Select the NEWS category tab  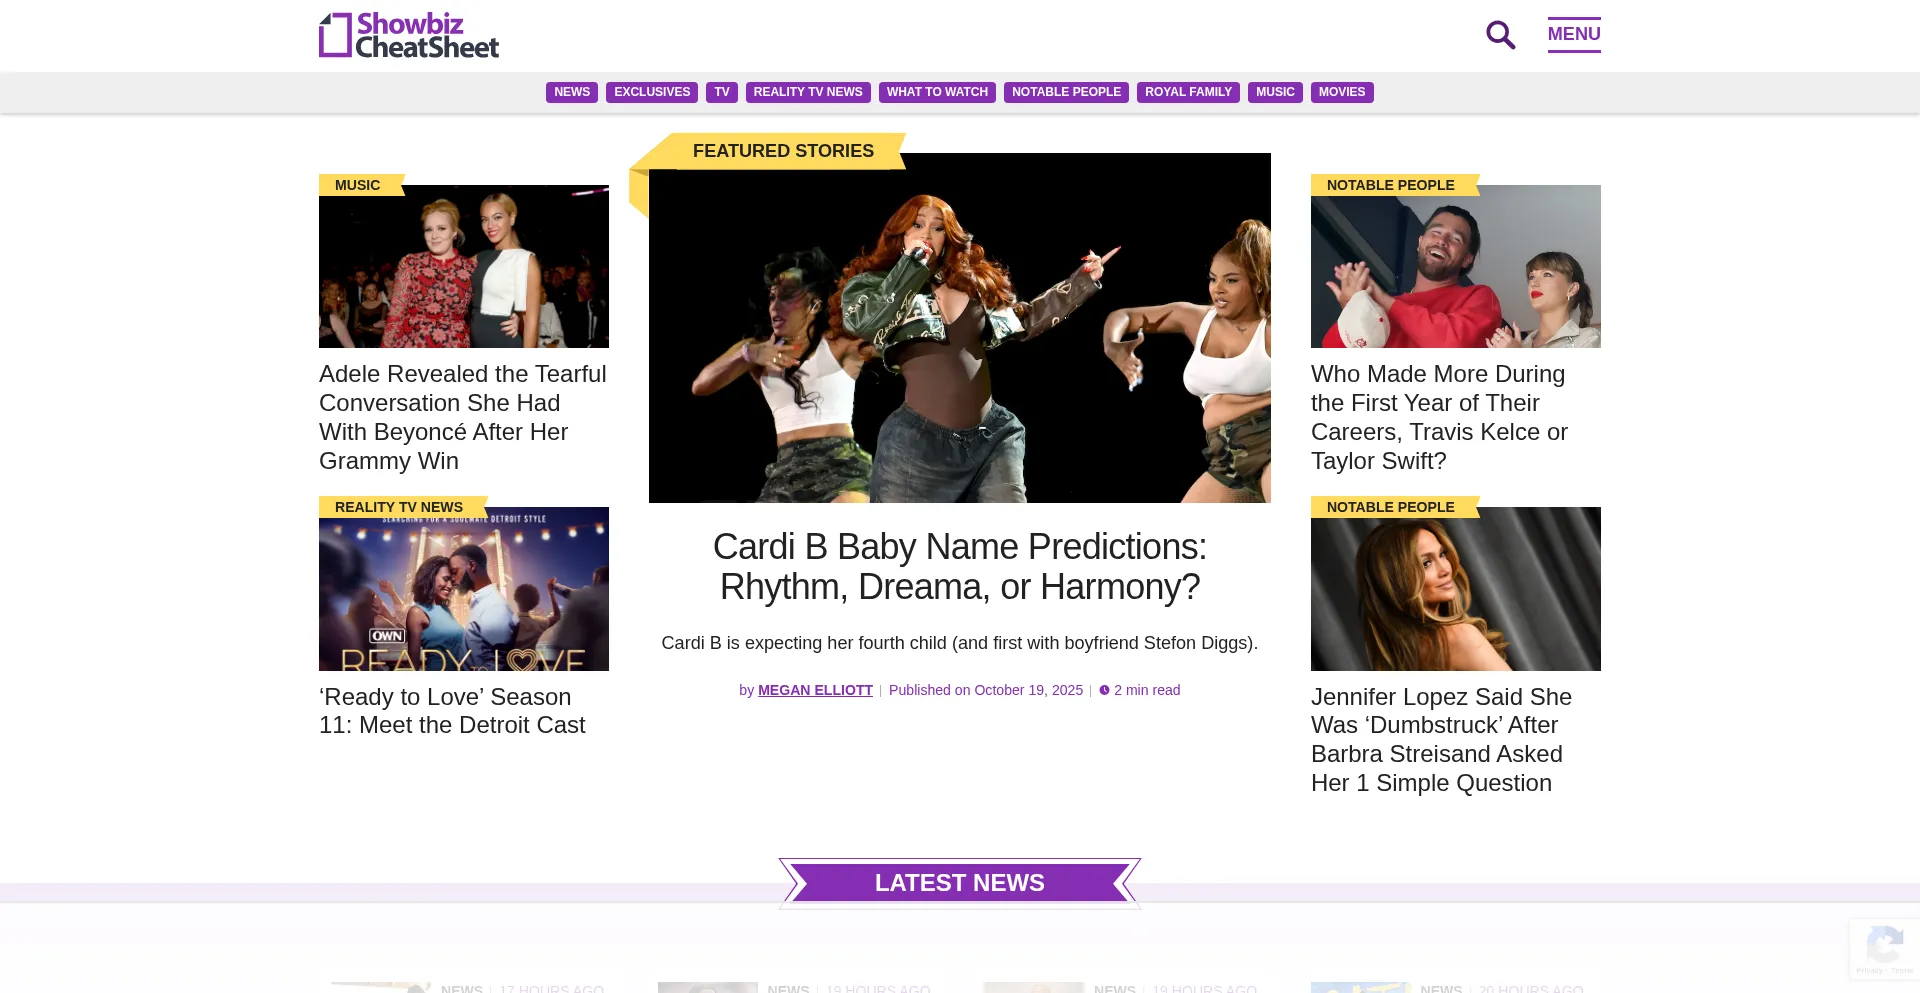coord(572,92)
